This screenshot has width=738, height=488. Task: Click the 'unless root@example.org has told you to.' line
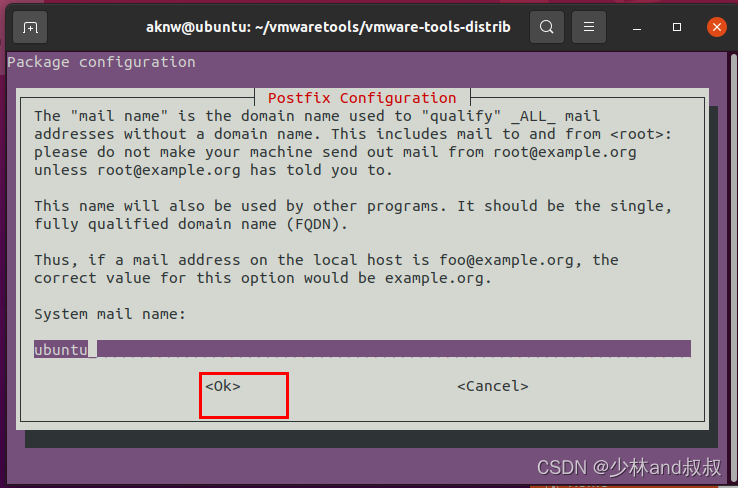tap(213, 170)
